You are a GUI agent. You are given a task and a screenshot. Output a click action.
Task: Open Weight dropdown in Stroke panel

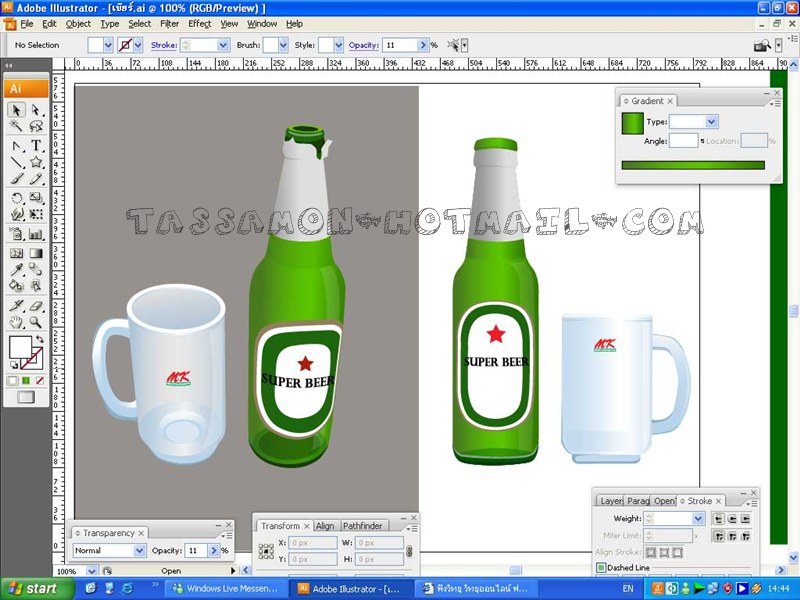click(698, 518)
